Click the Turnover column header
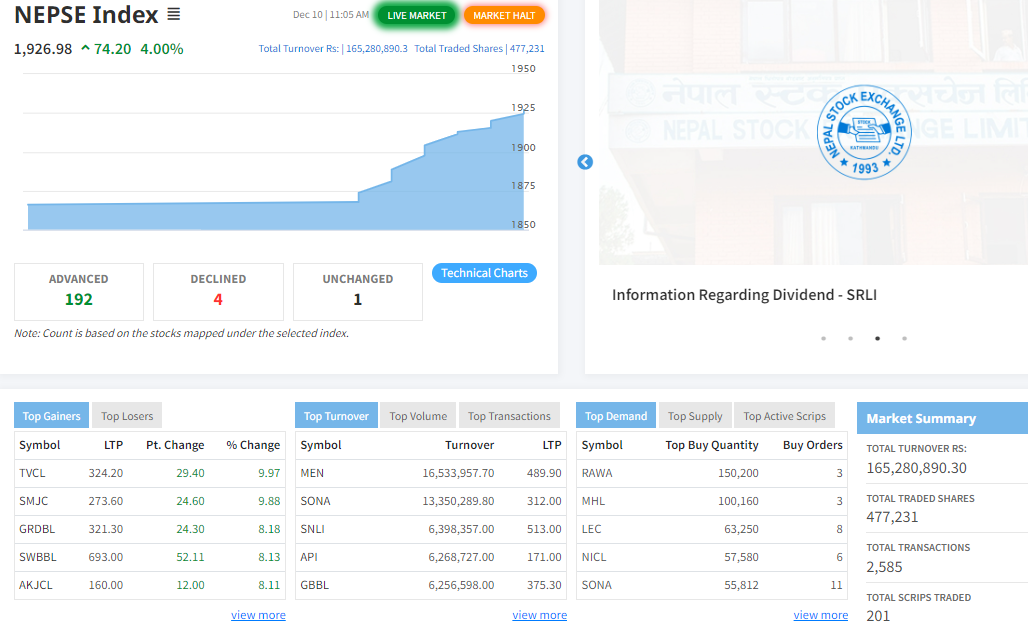The height and width of the screenshot is (632, 1028). click(469, 445)
